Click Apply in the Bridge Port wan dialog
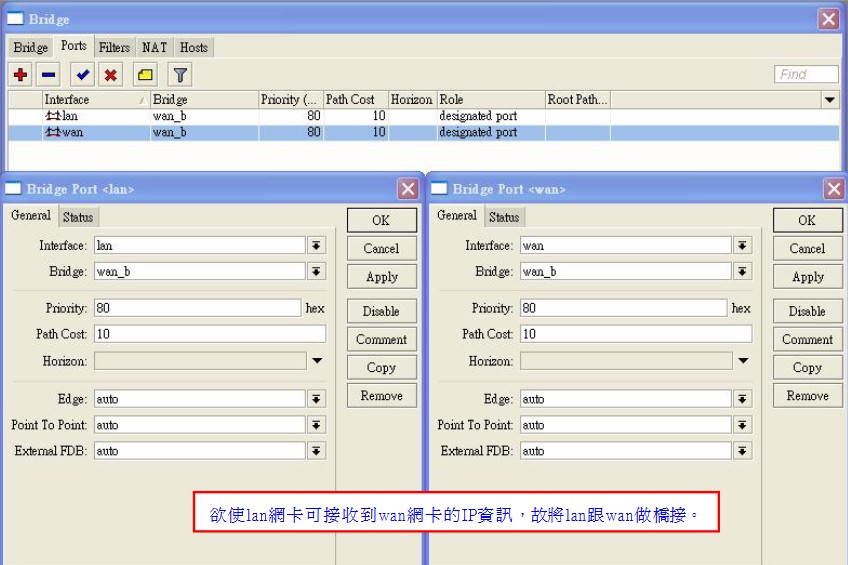The width and height of the screenshot is (848, 565). (x=807, y=277)
